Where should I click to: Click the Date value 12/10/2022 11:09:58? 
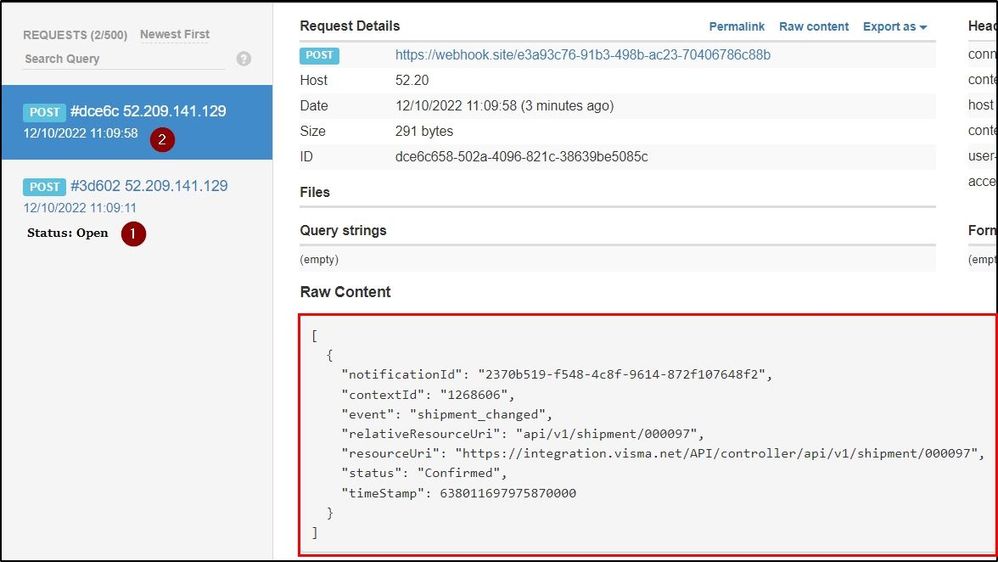coord(504,106)
